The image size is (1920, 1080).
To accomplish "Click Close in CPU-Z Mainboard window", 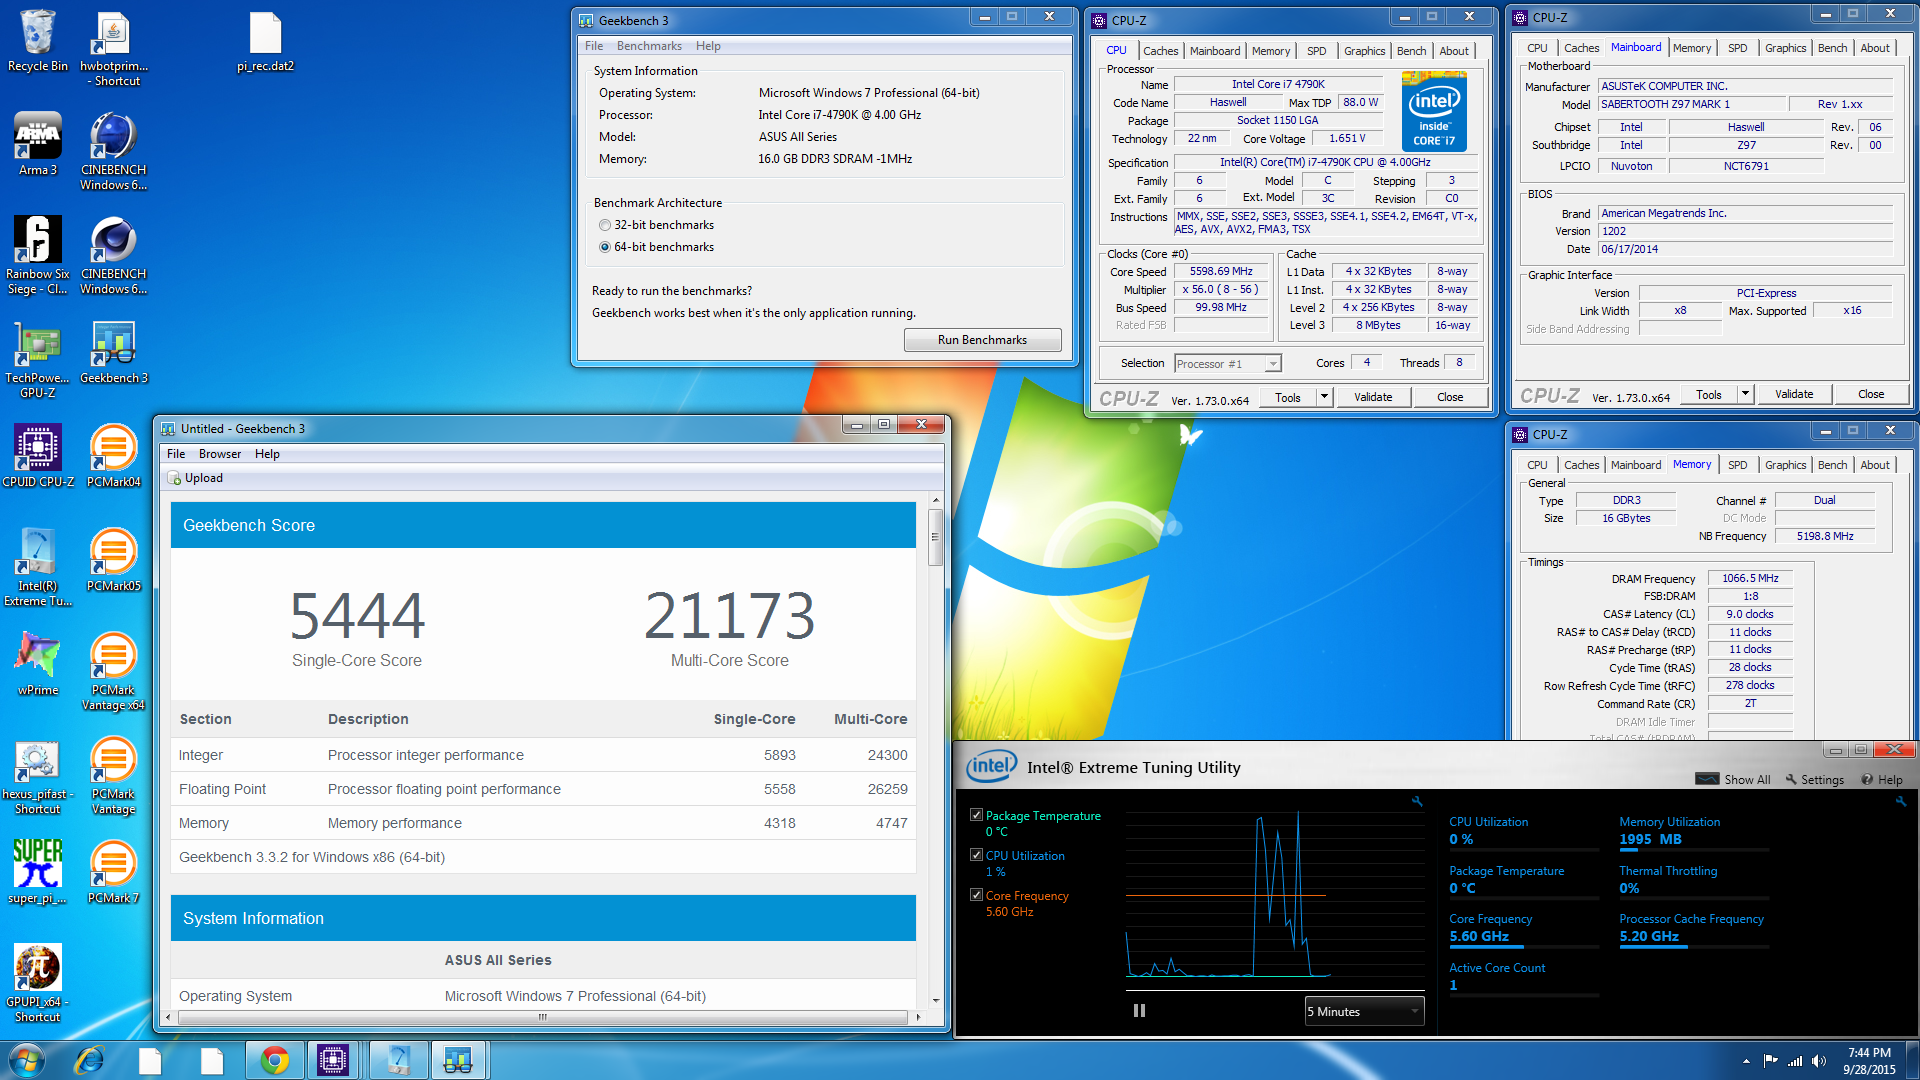I will point(1871,394).
